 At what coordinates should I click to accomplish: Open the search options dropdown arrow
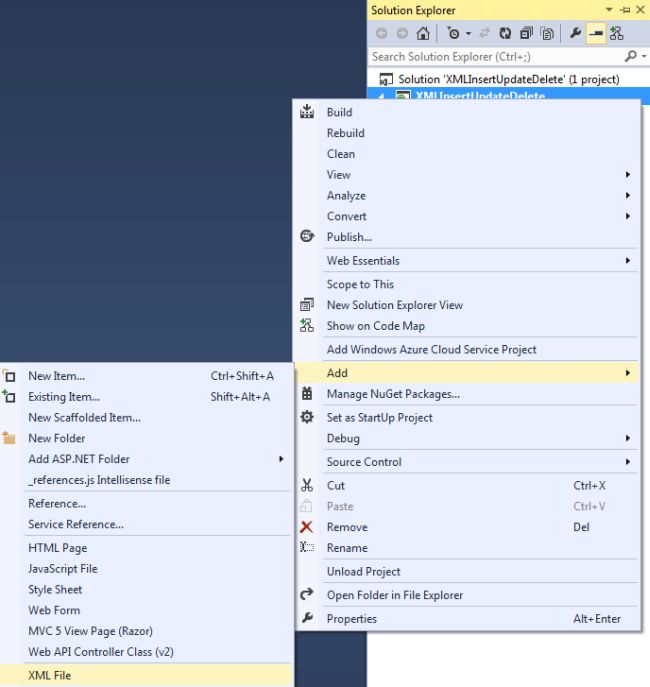[643, 56]
